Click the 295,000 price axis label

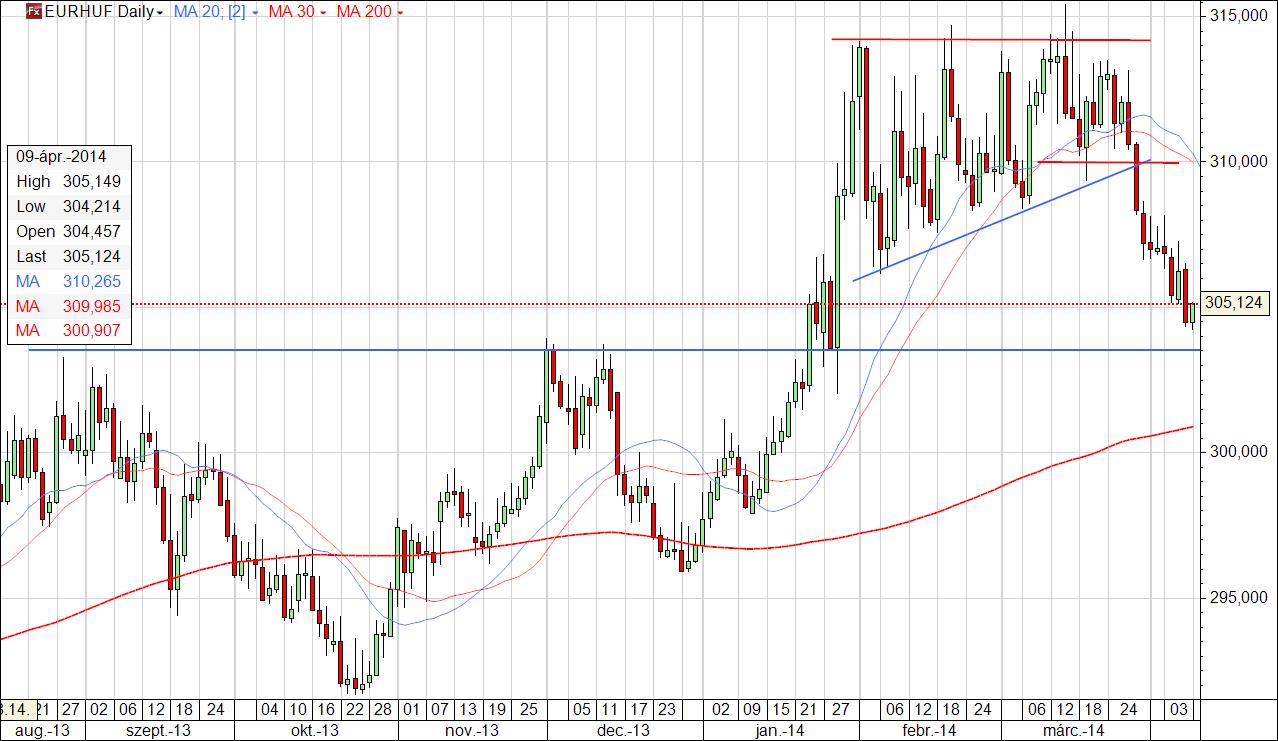click(1239, 598)
